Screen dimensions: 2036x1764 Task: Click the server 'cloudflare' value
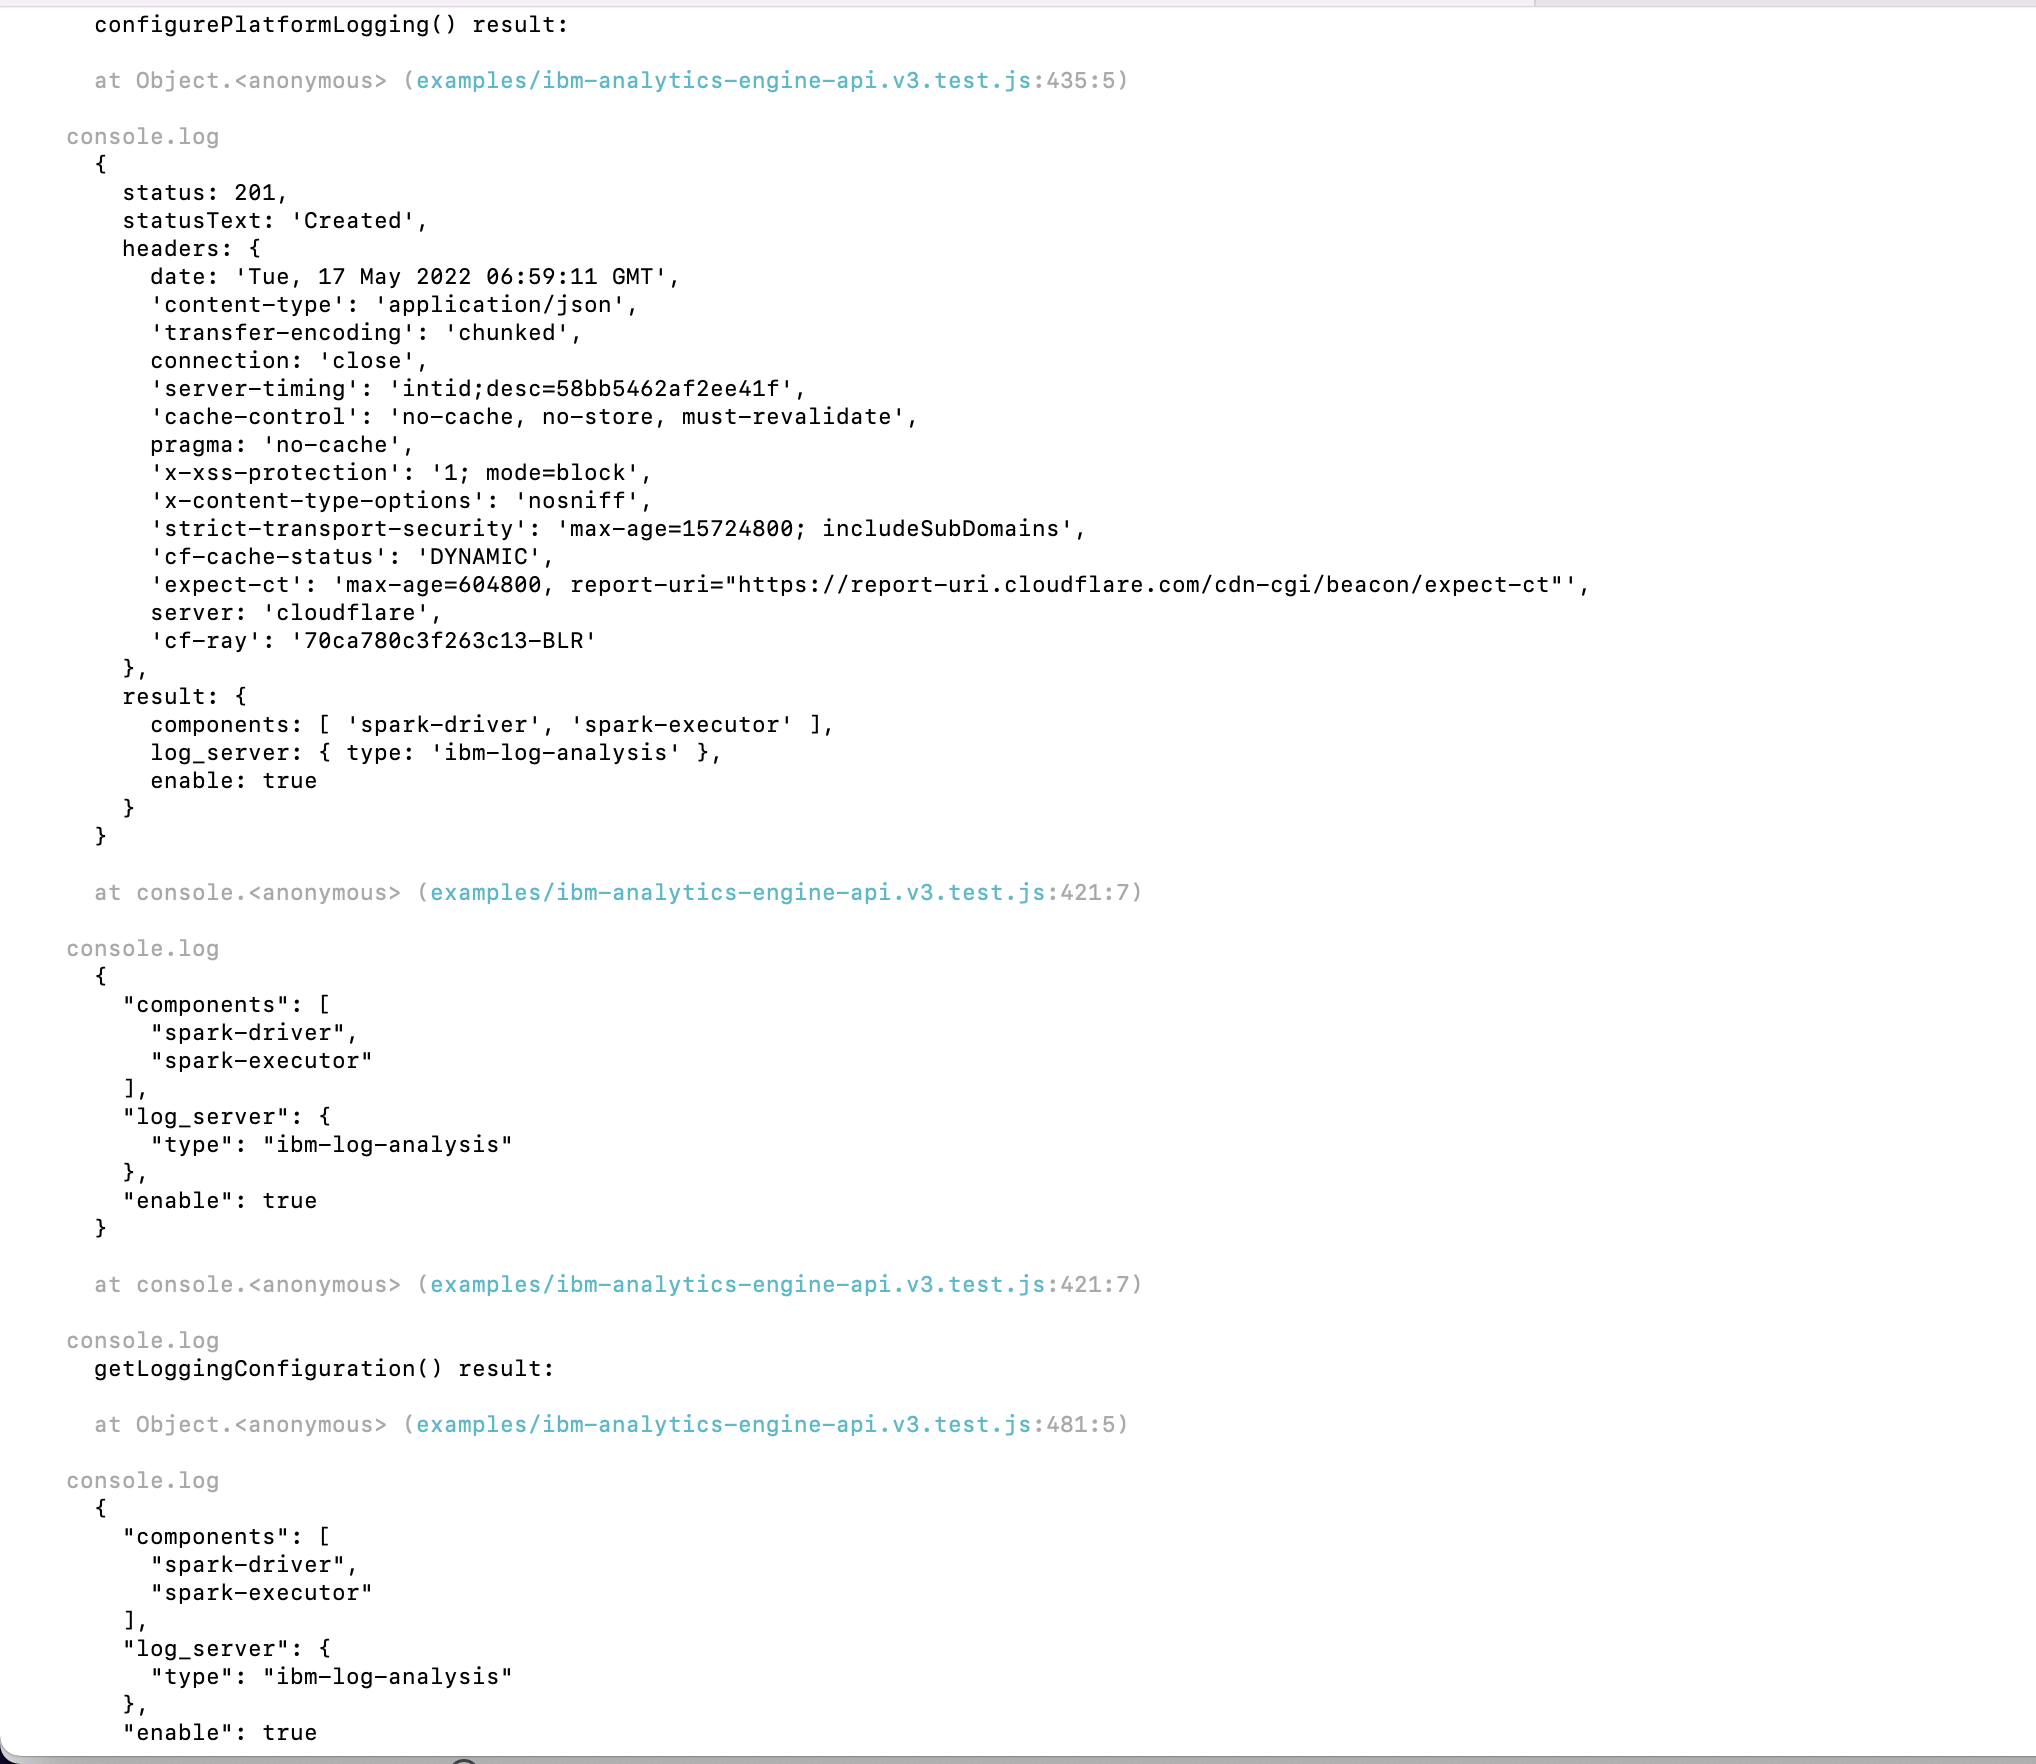346,613
